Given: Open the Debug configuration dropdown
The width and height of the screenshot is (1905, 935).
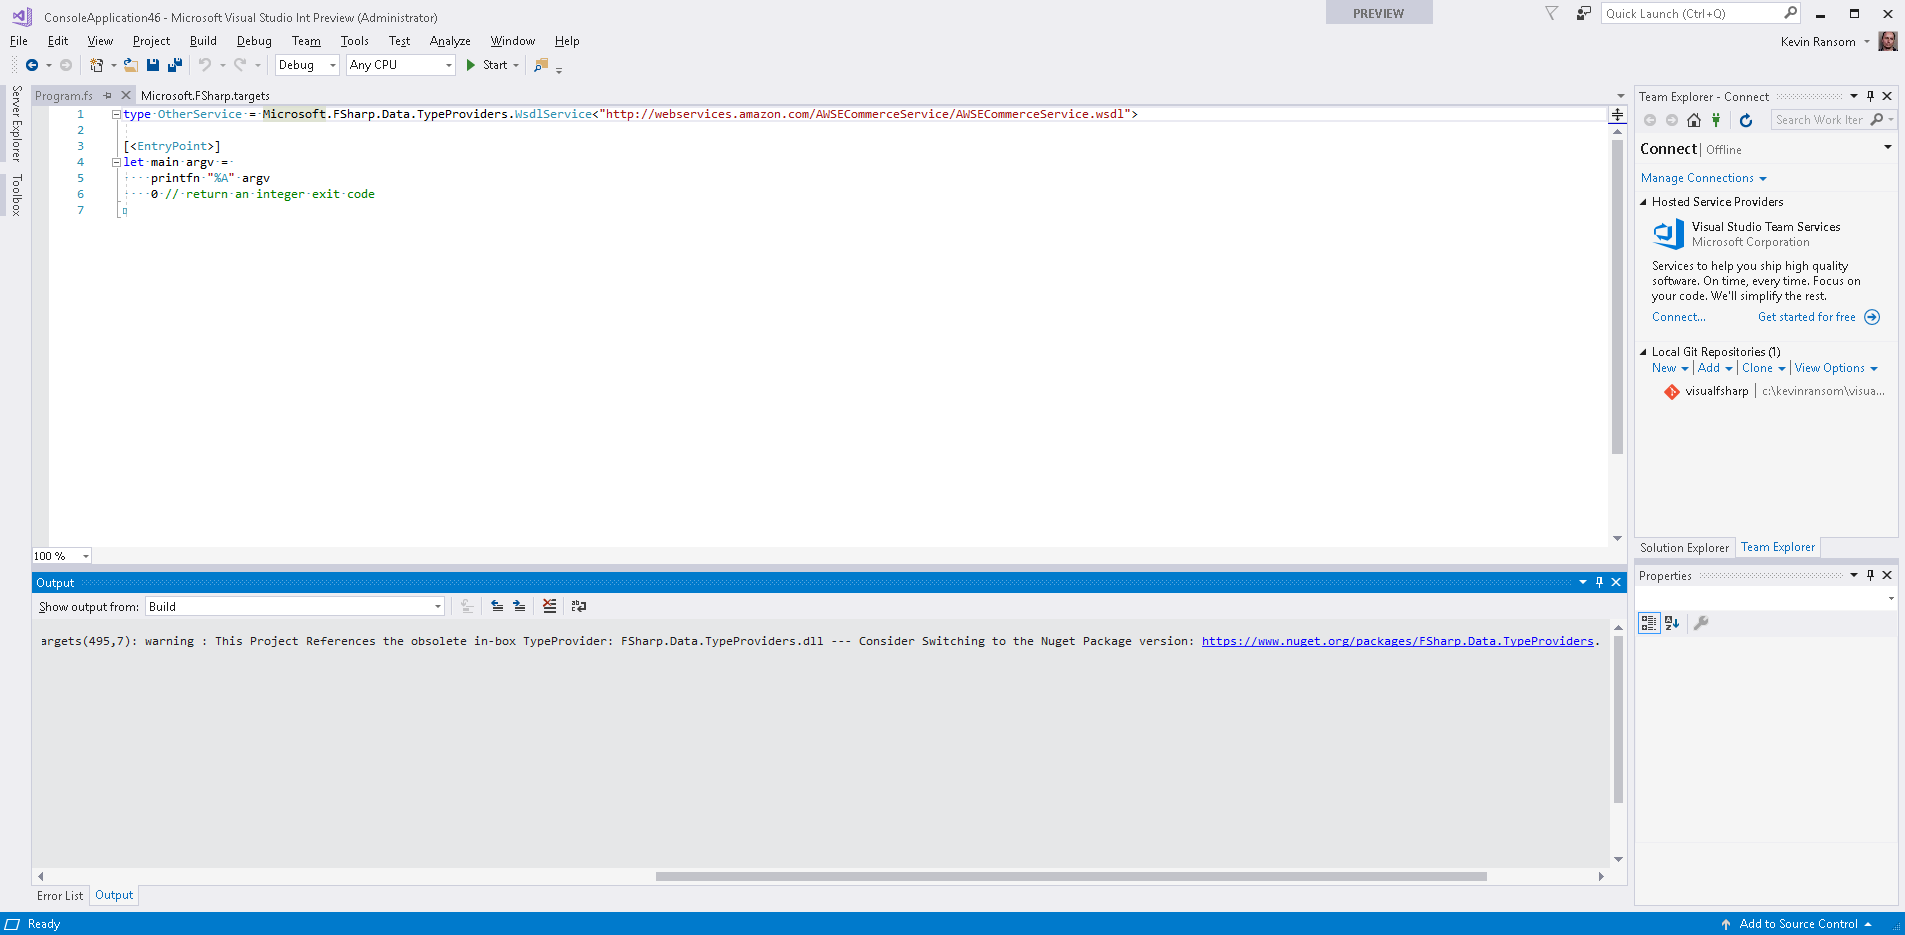Looking at the screenshot, I should point(333,65).
